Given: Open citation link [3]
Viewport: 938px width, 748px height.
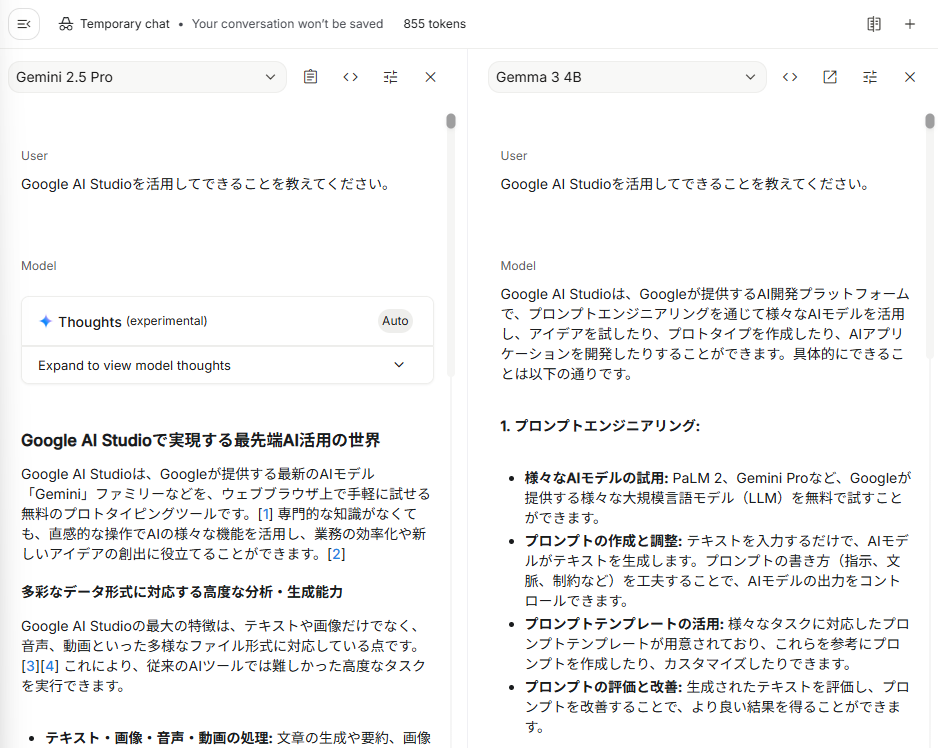Looking at the screenshot, I should (x=31, y=666).
